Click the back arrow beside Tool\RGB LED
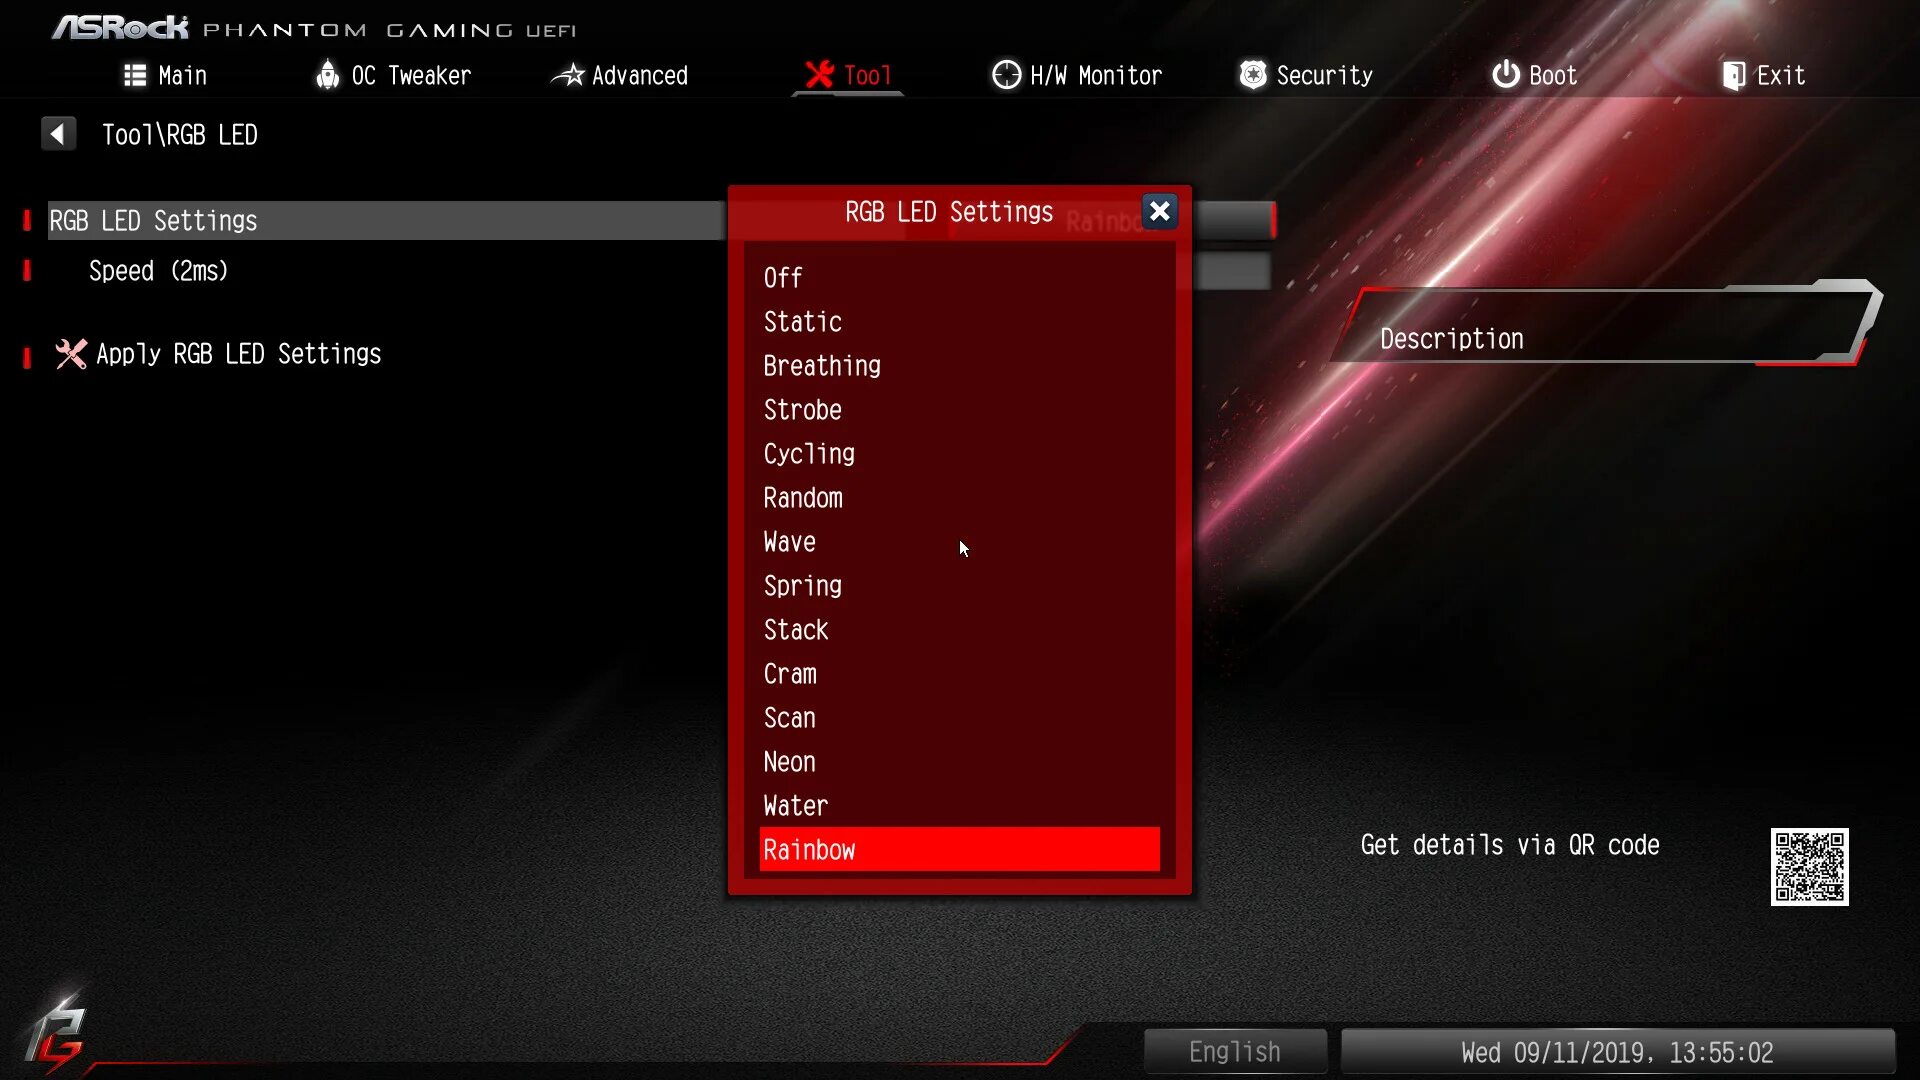The height and width of the screenshot is (1080, 1920). click(58, 134)
